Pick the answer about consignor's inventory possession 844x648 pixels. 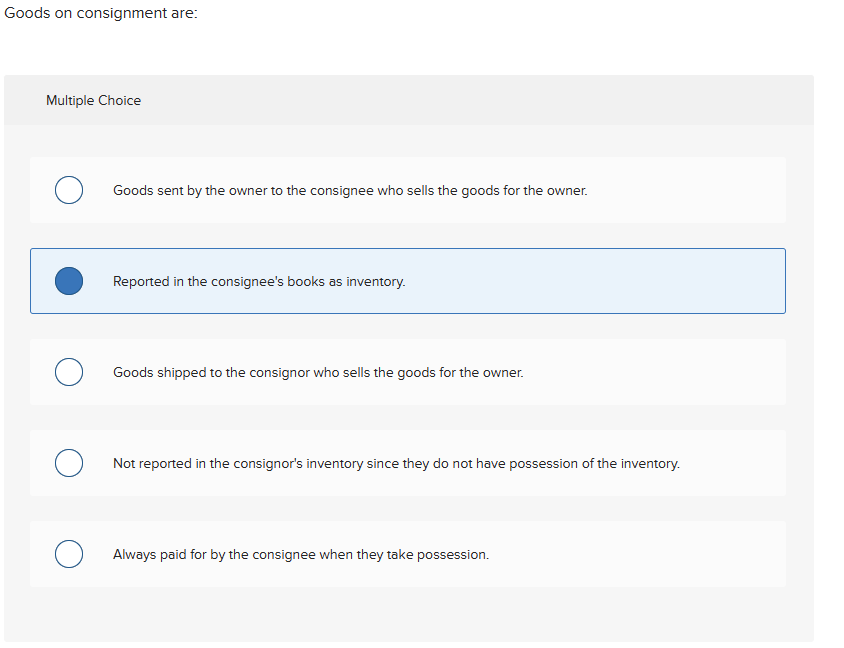397,463
